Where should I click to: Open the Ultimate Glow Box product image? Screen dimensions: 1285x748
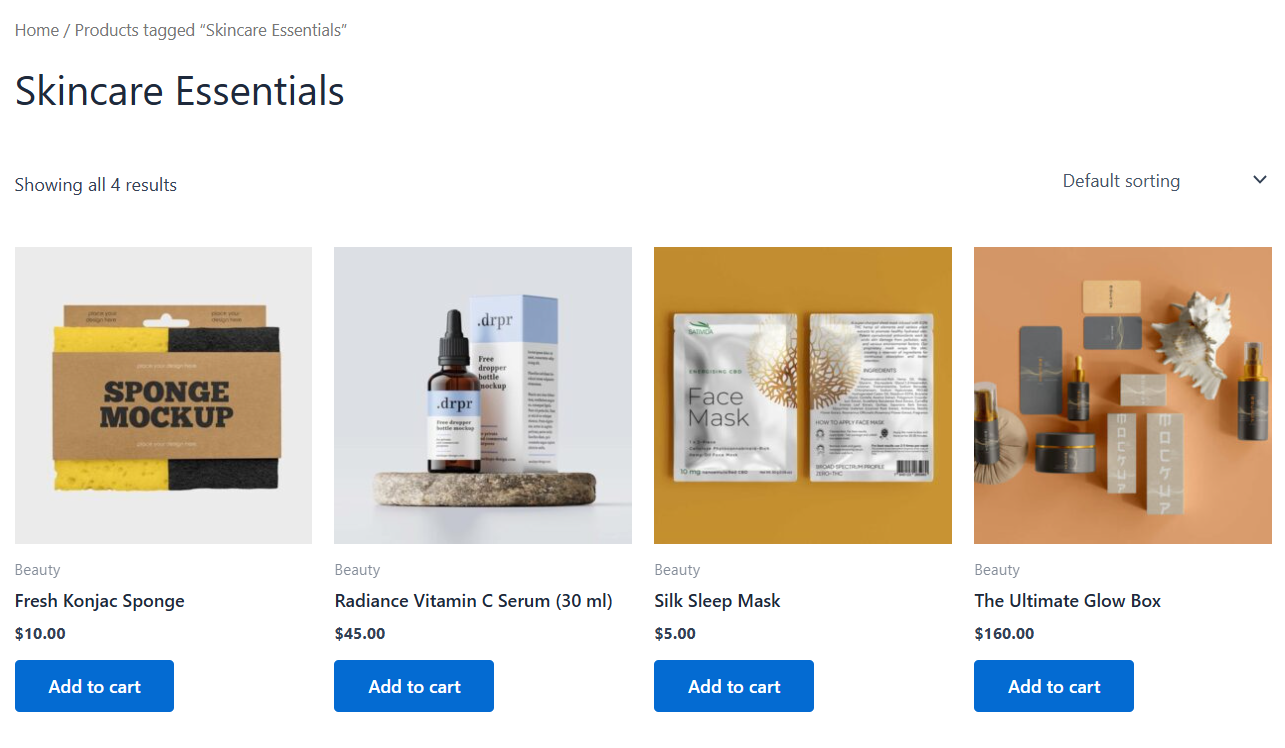(1123, 396)
